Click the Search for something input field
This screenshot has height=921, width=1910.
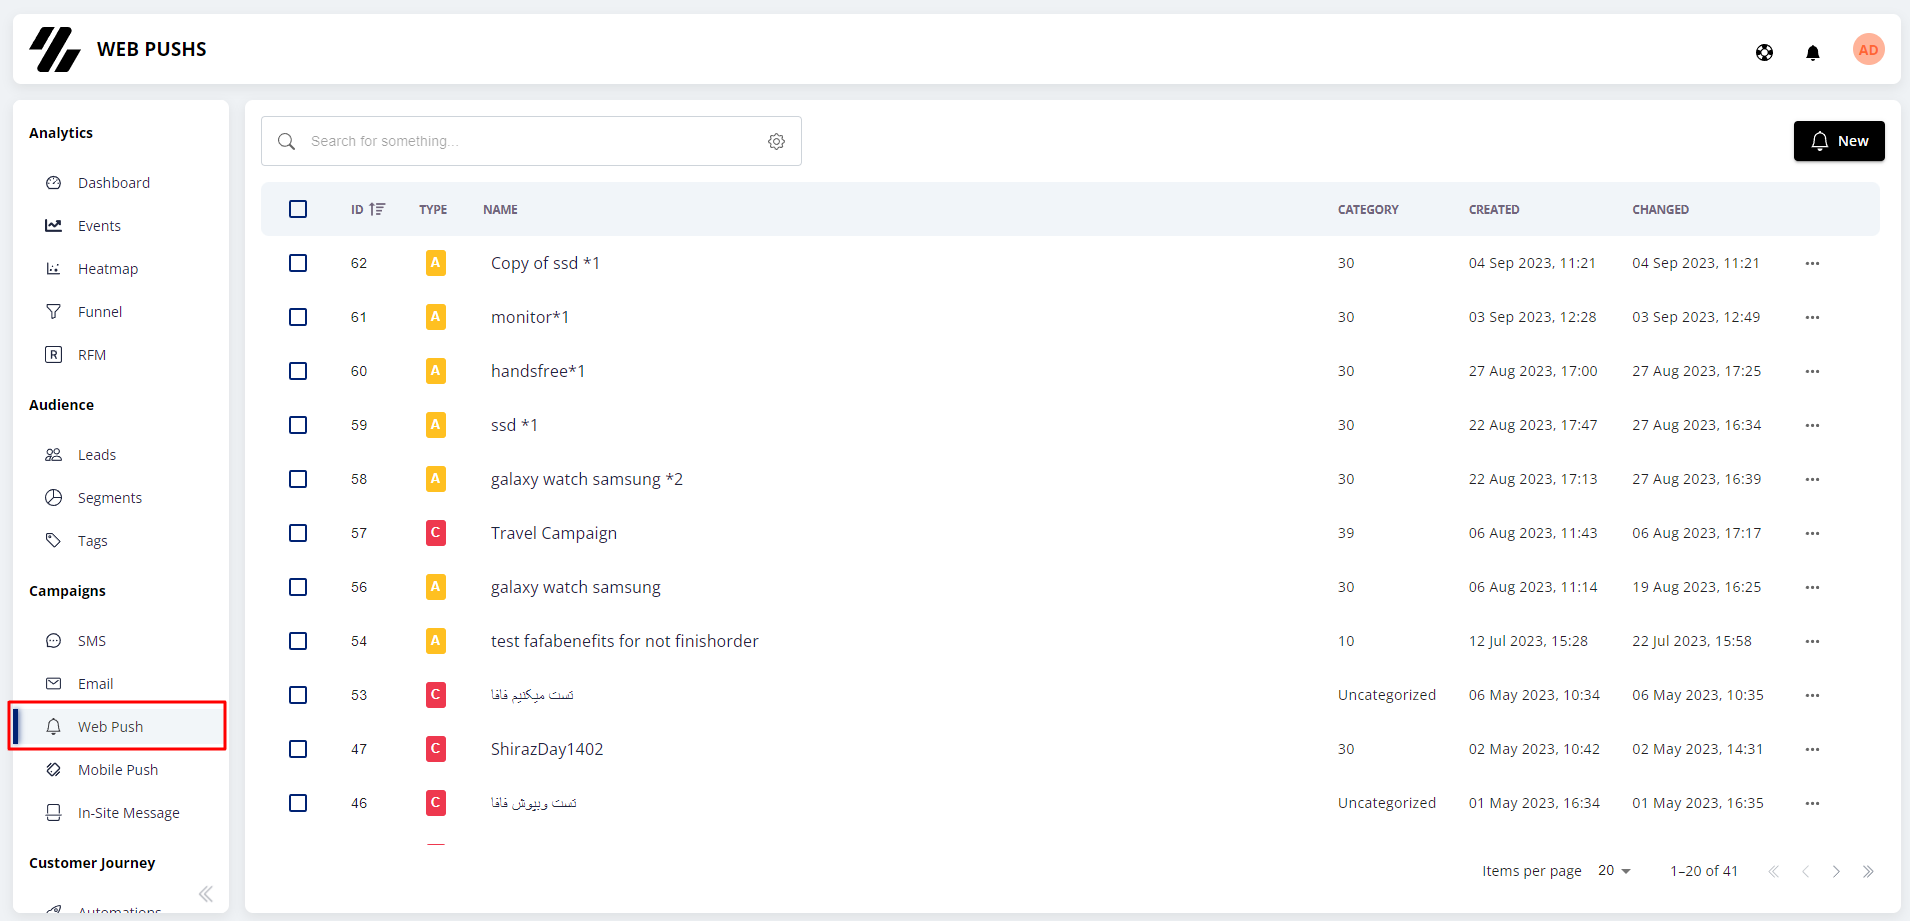tap(531, 141)
